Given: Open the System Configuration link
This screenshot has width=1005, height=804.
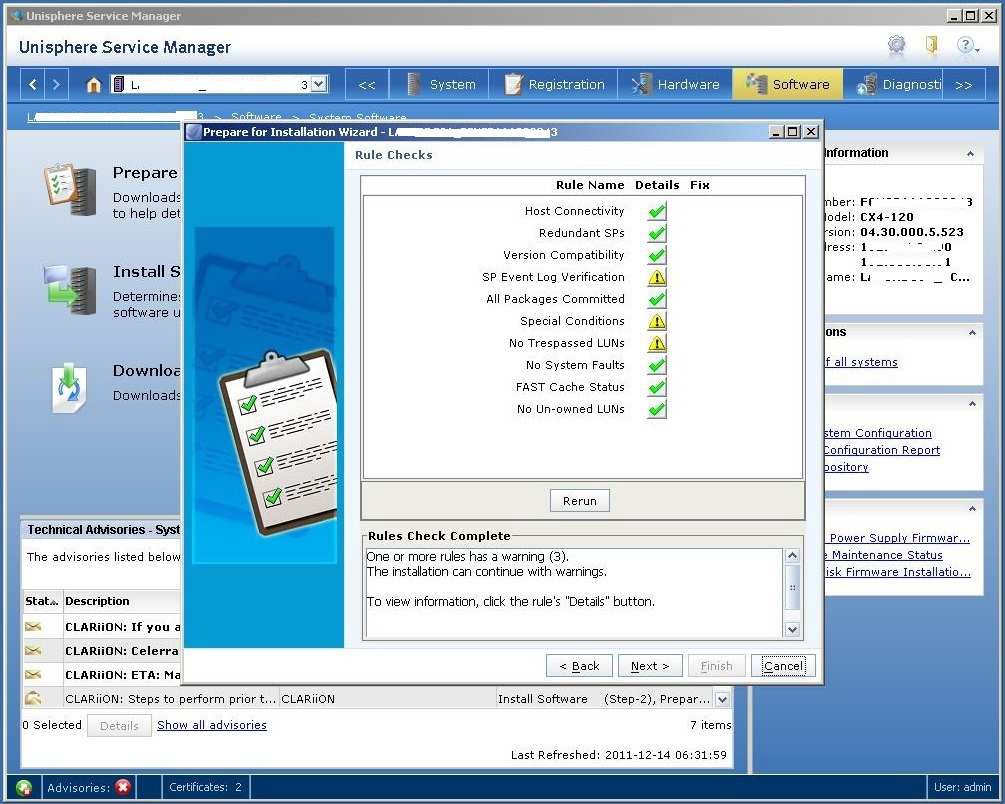Looking at the screenshot, I should [878, 433].
